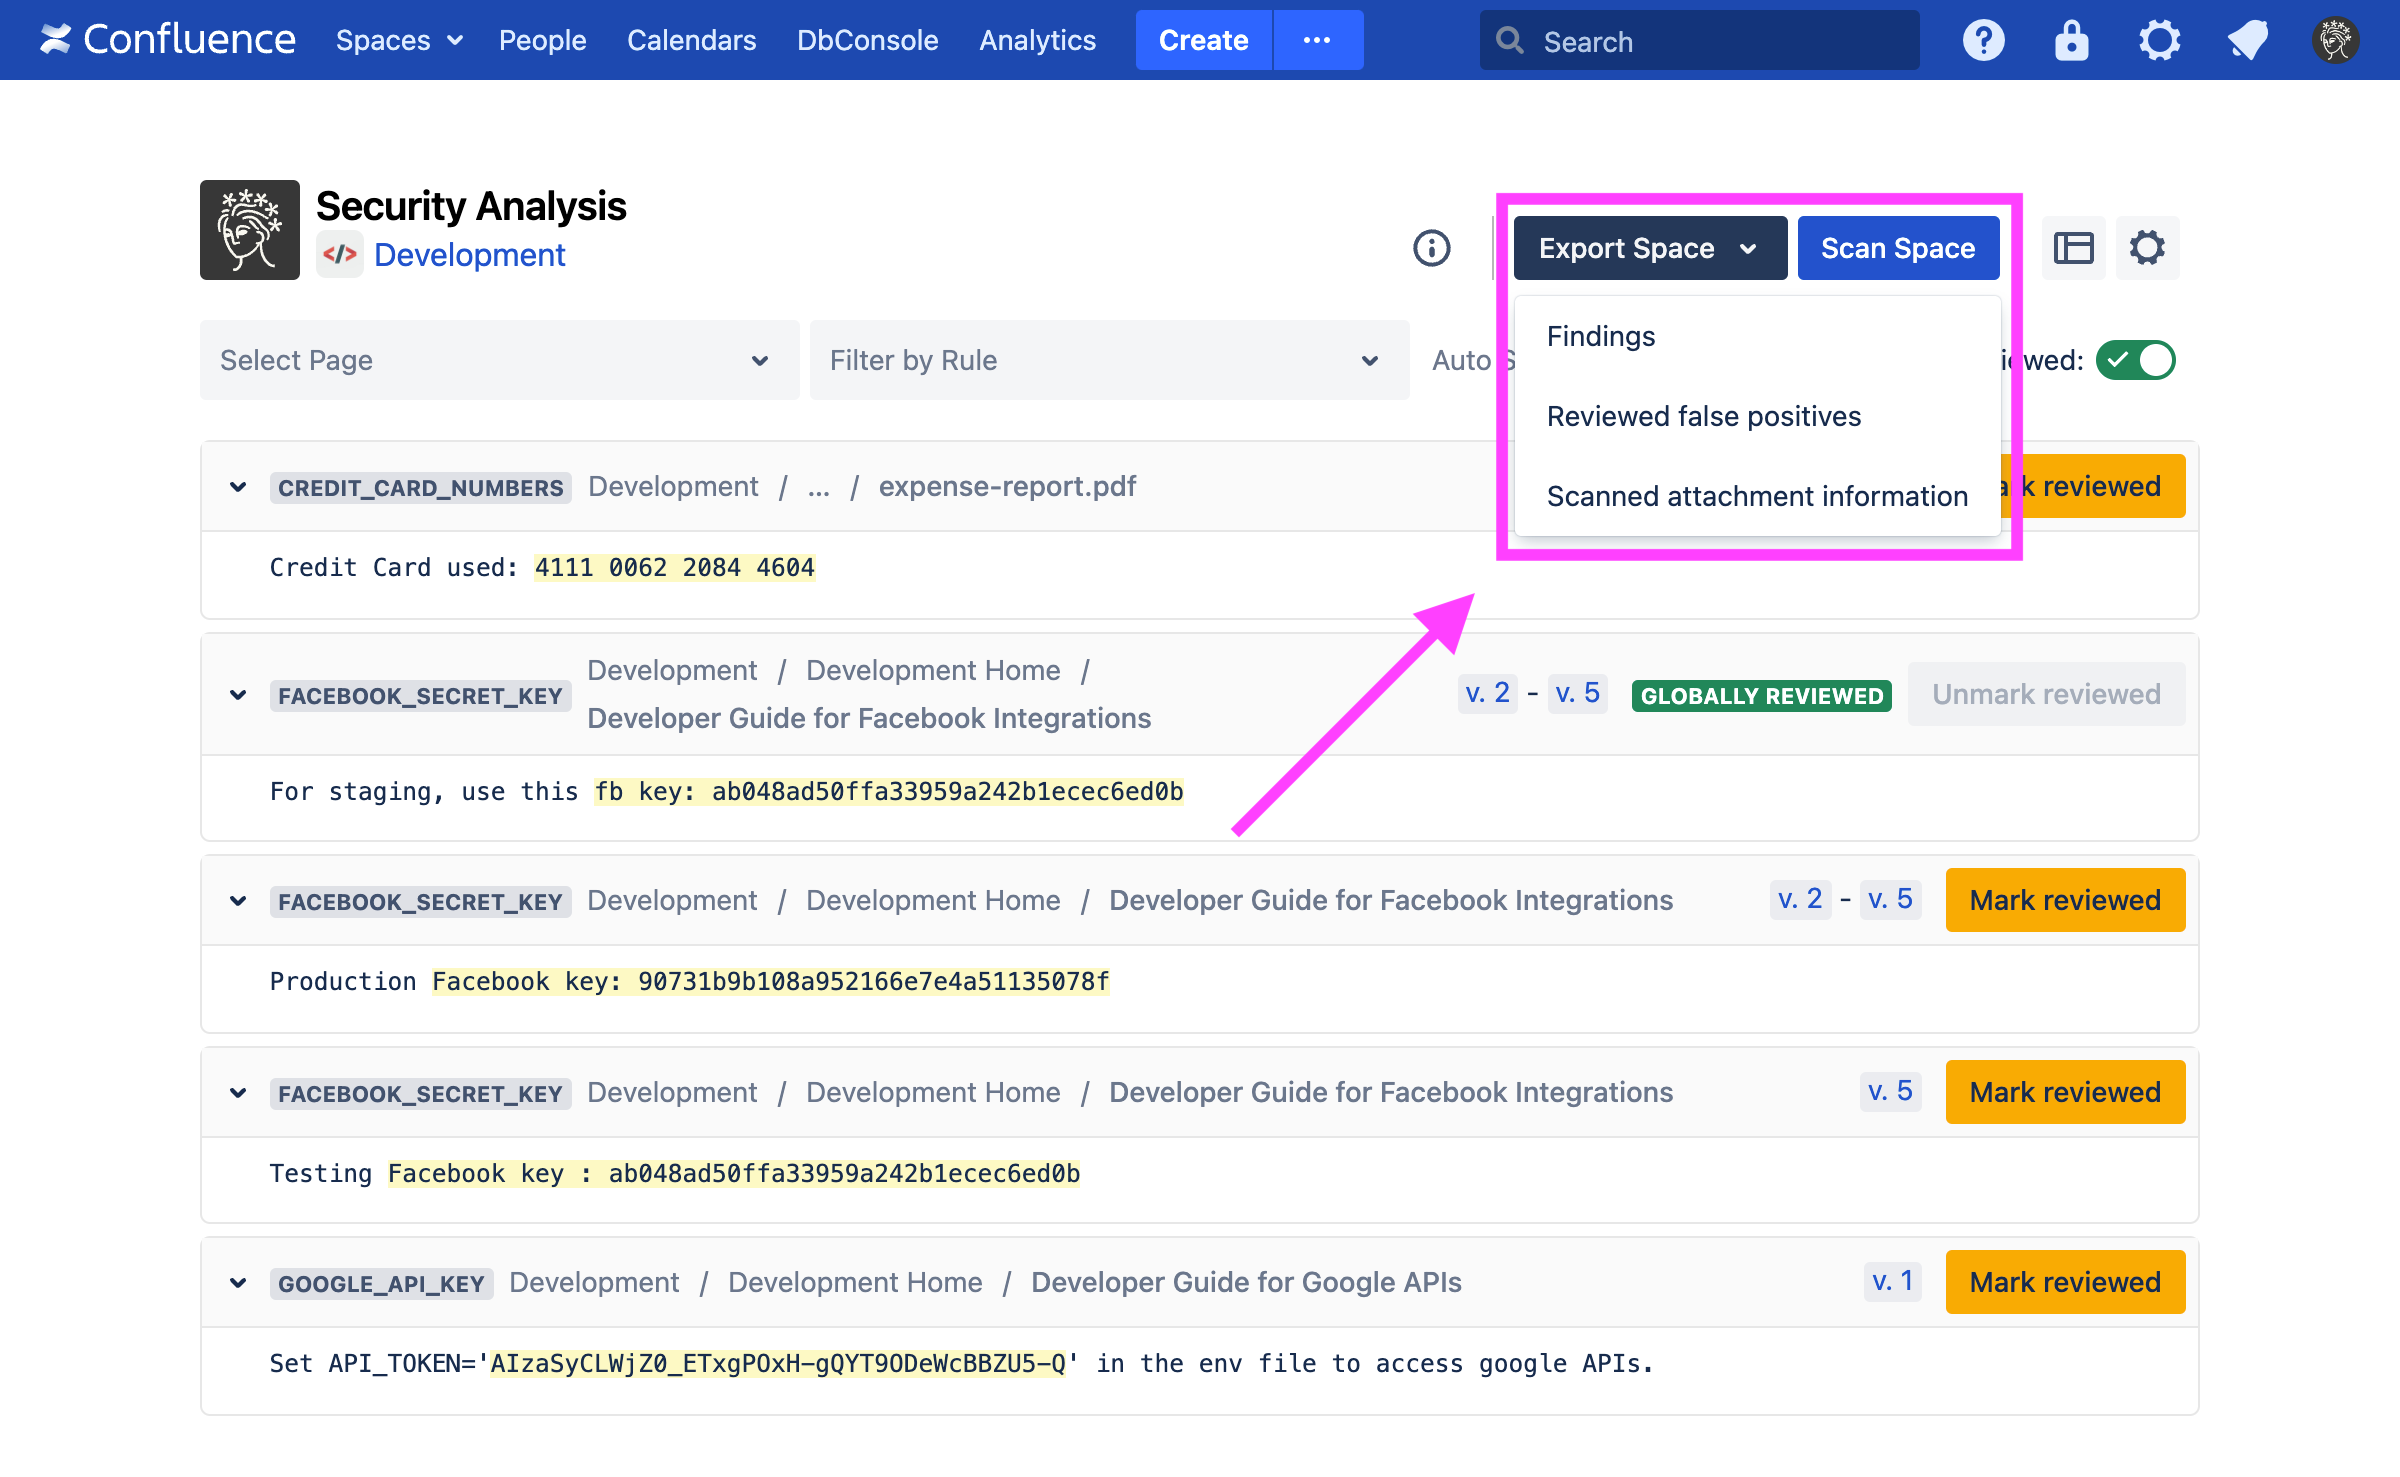
Task: Collapse the GOOGLE_API_KEY finding
Action: (x=238, y=1283)
